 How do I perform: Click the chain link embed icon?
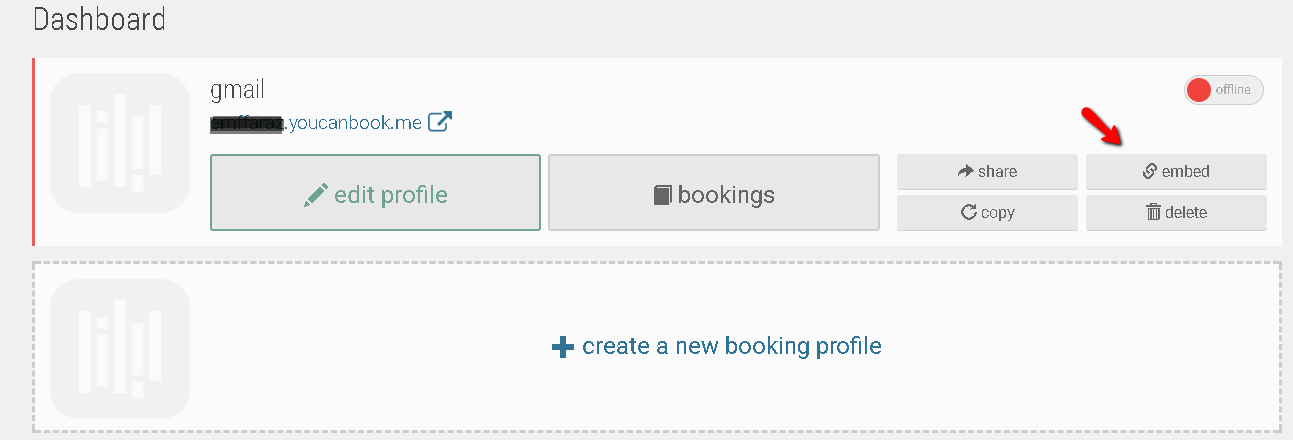click(1150, 172)
